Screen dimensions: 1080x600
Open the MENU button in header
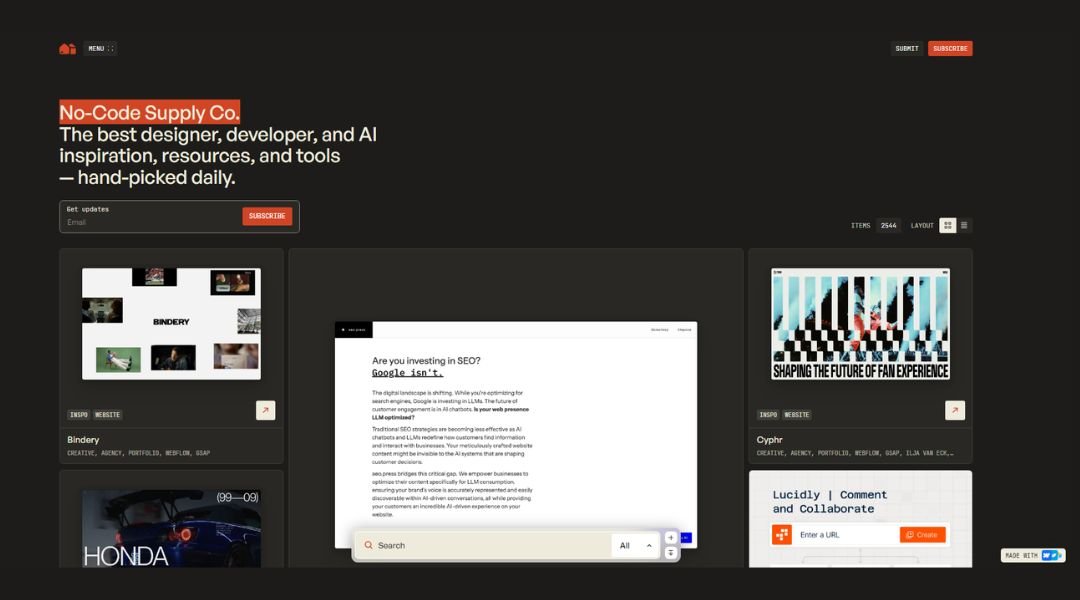pos(100,48)
